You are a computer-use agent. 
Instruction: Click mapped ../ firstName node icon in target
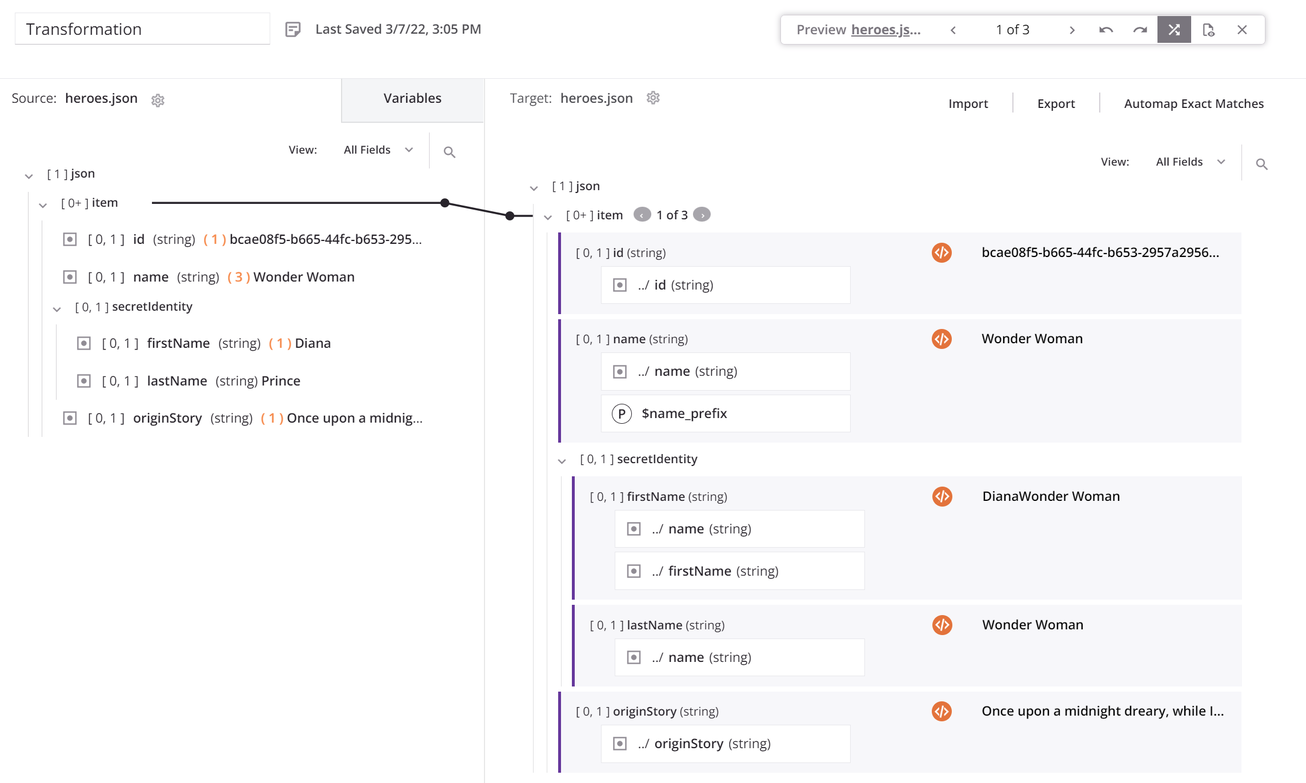point(634,571)
